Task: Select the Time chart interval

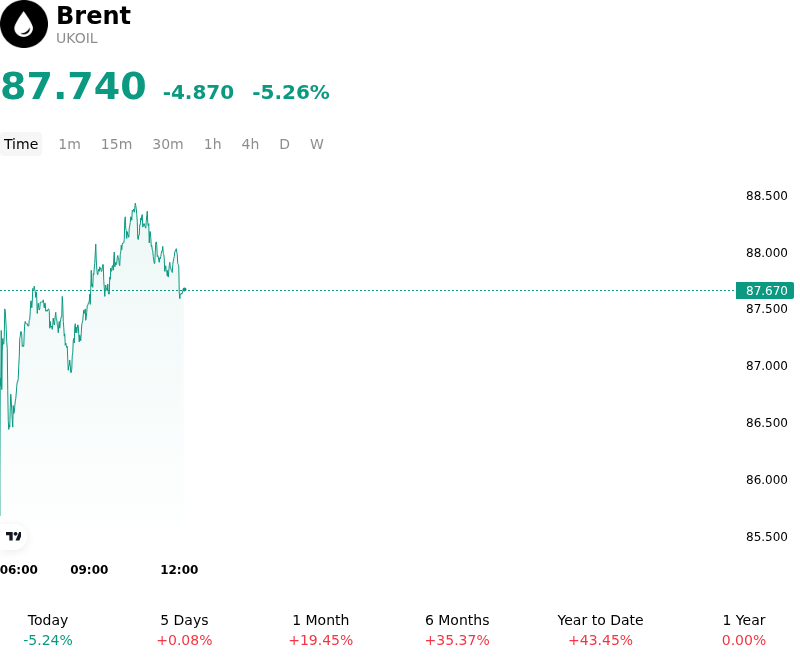Action: [21, 144]
